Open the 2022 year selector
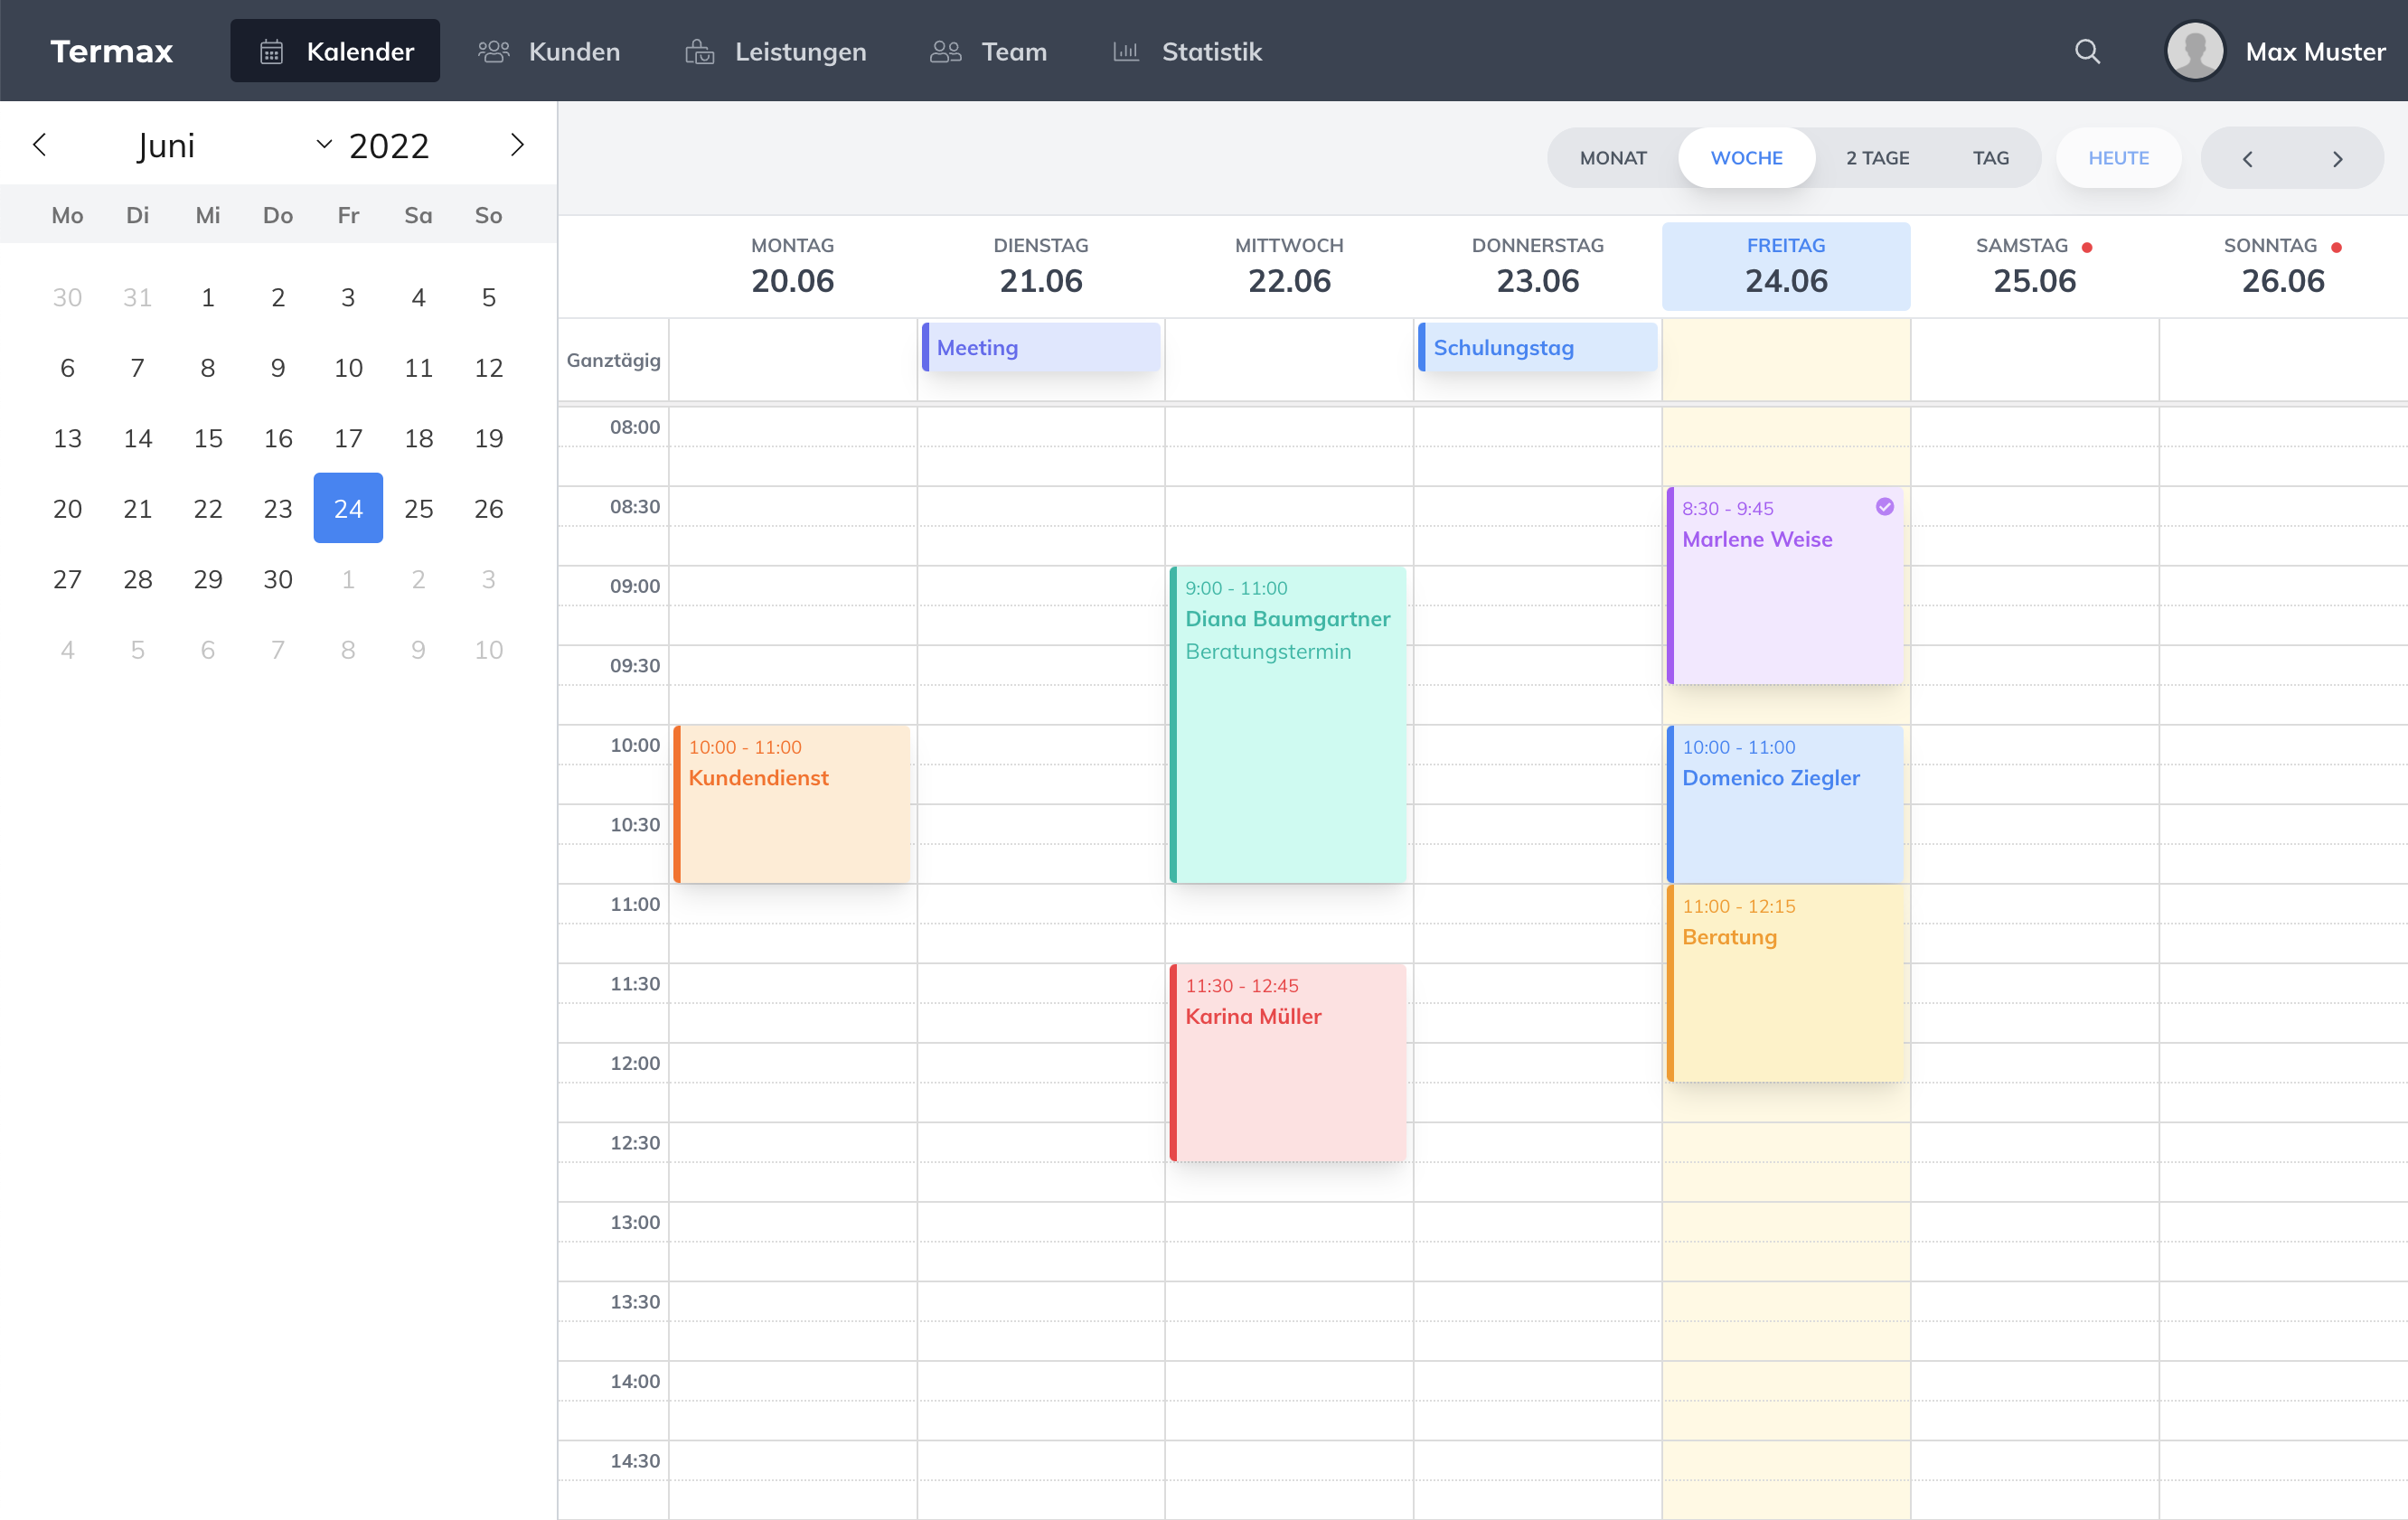The width and height of the screenshot is (2408, 1520). (389, 146)
